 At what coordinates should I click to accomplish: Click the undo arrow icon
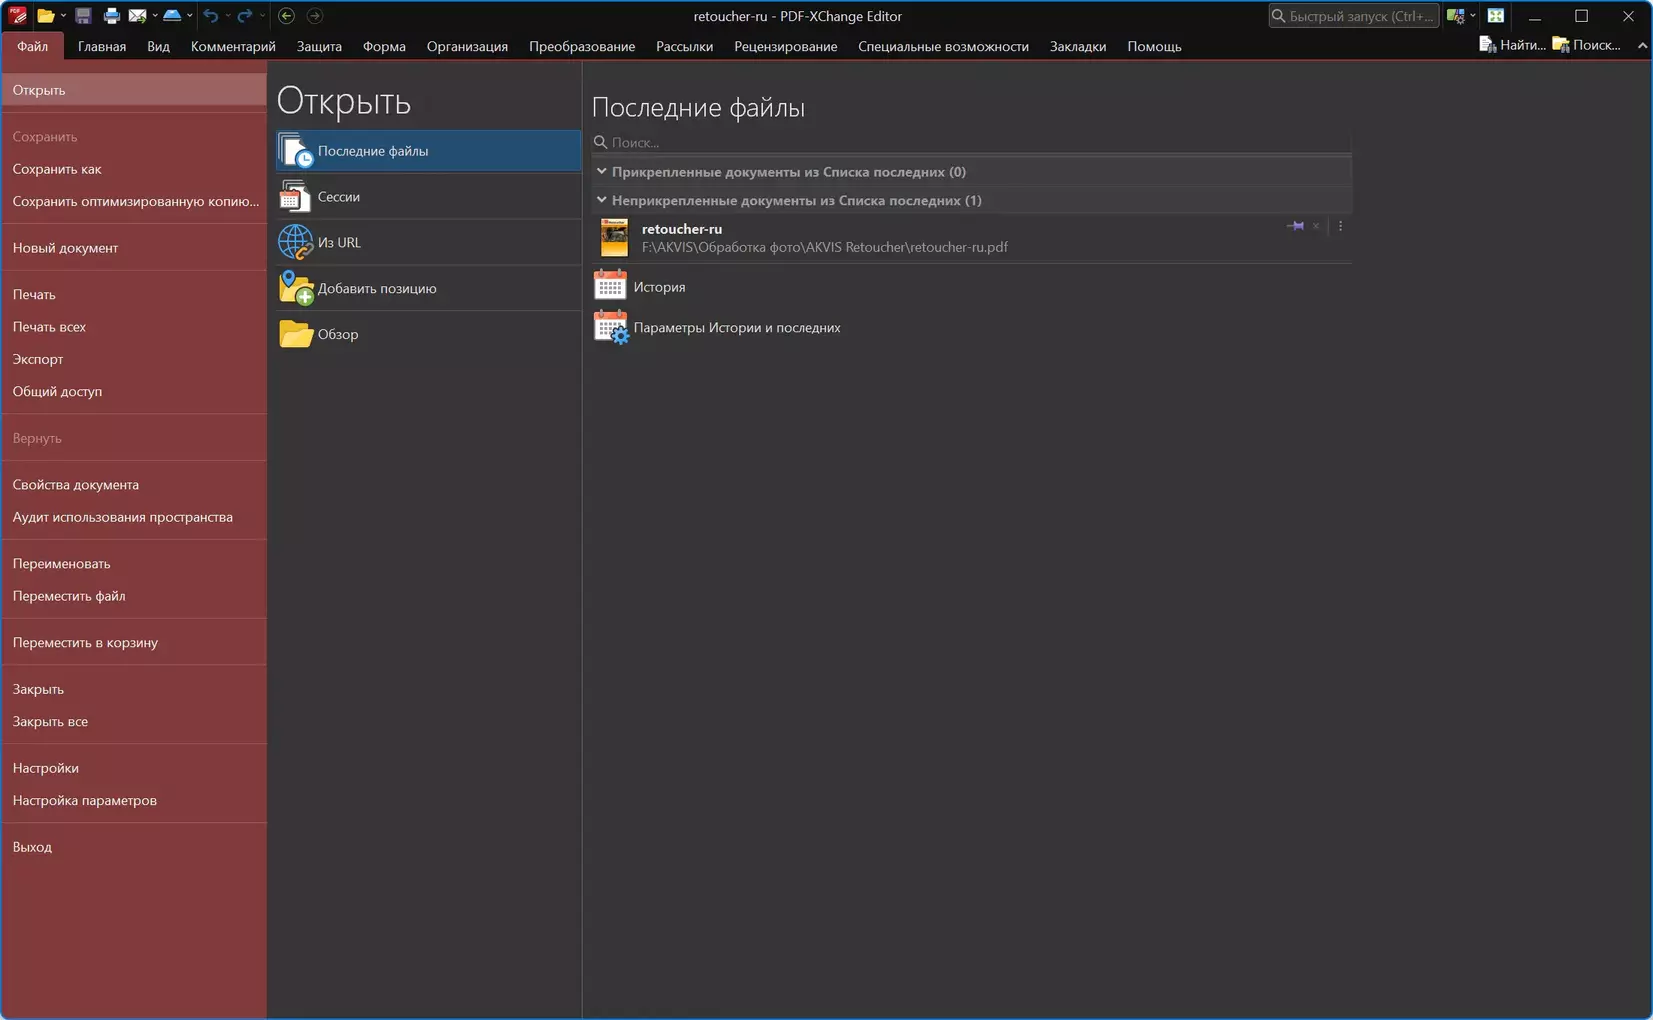pos(210,16)
